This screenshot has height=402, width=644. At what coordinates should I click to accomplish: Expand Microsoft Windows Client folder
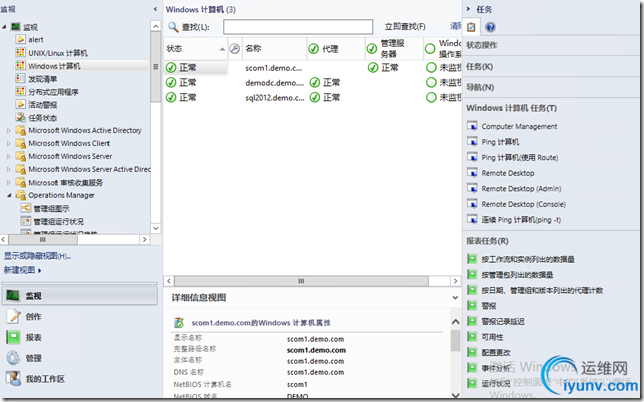pyautogui.click(x=9, y=143)
